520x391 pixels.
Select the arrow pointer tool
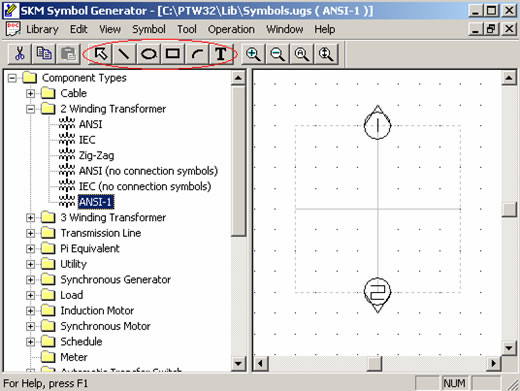click(x=100, y=54)
